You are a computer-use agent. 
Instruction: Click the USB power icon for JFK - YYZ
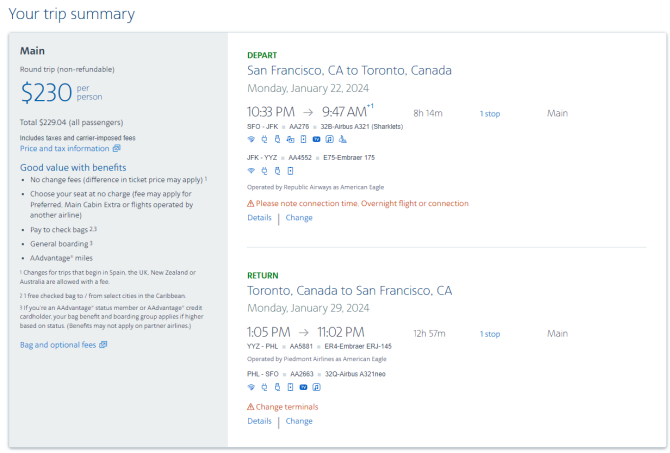[277, 171]
